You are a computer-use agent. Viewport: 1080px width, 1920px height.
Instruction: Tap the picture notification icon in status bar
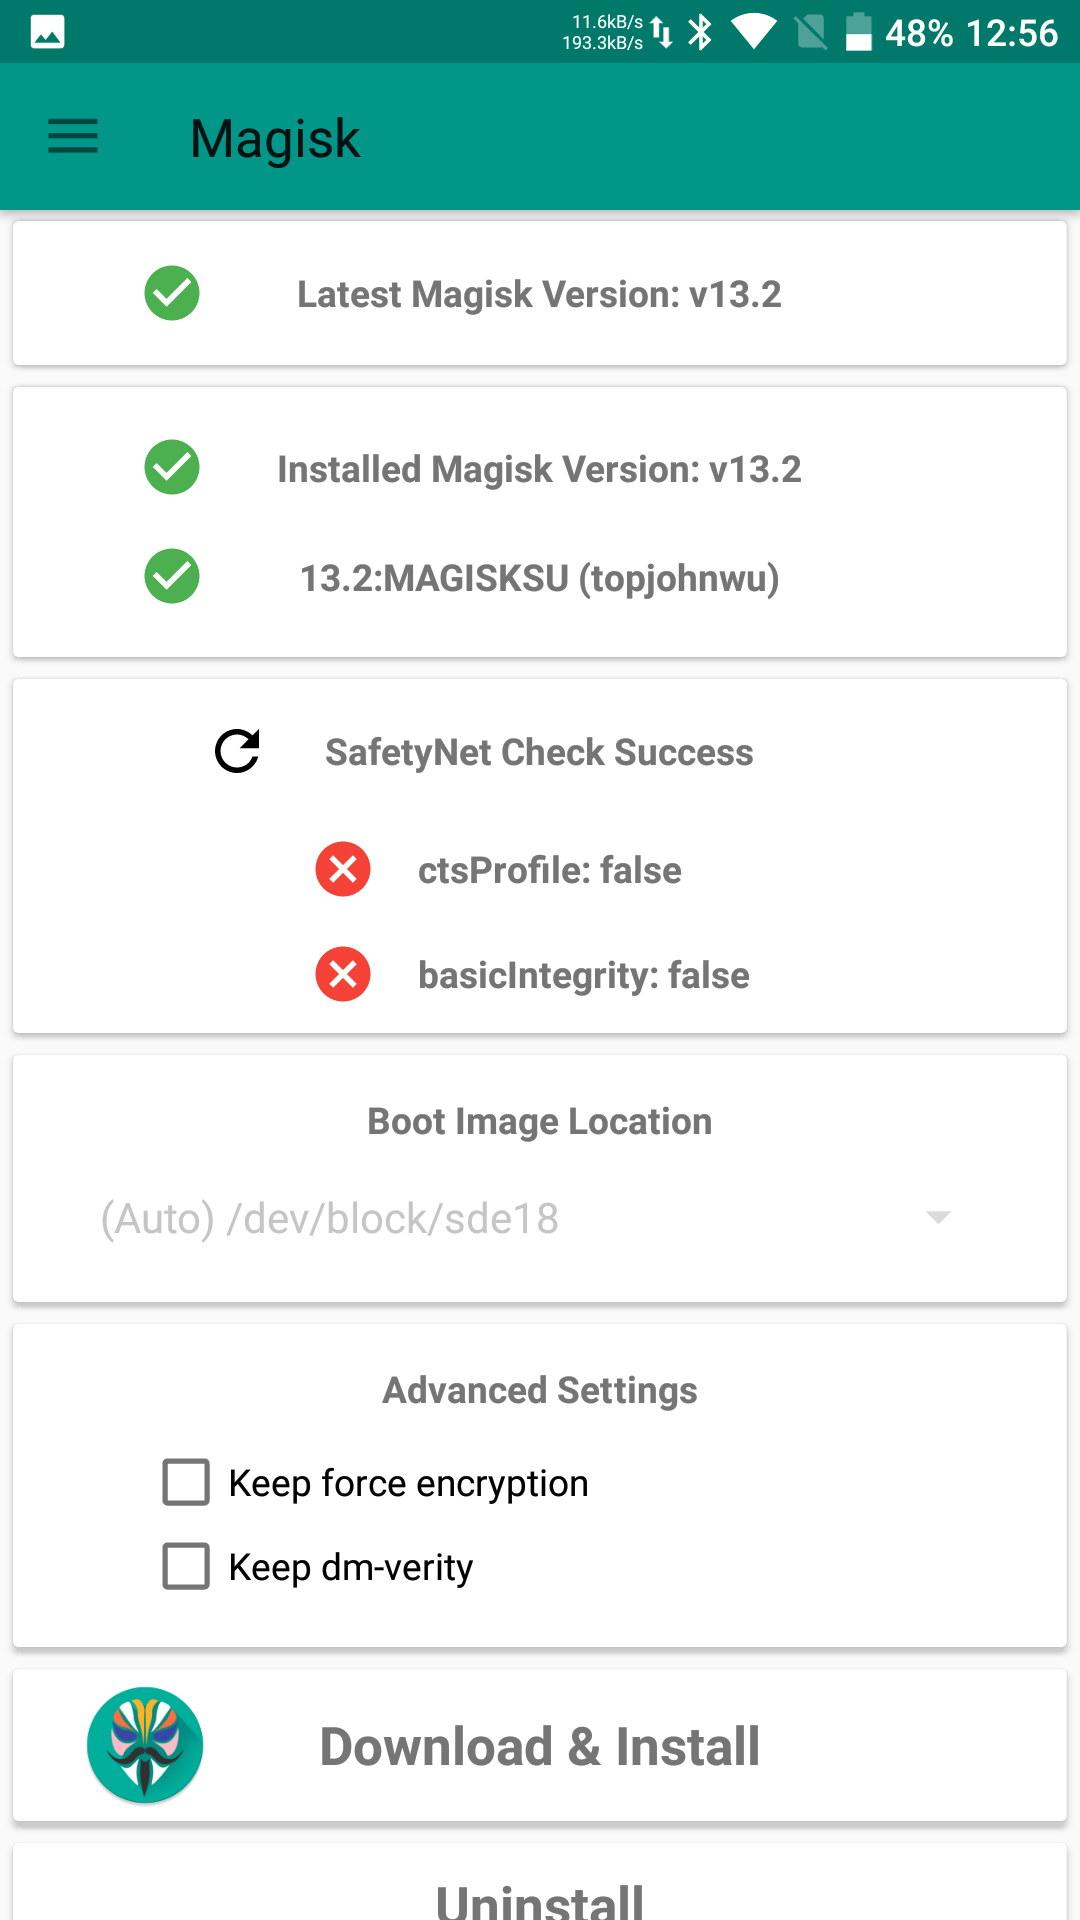coord(47,32)
